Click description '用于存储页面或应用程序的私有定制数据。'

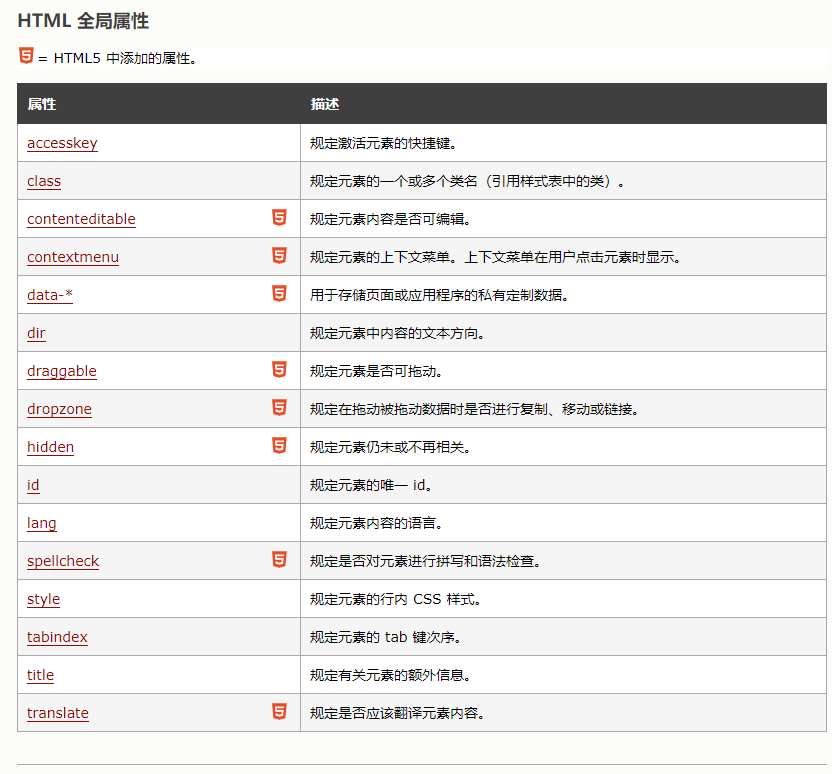pyautogui.click(x=439, y=295)
